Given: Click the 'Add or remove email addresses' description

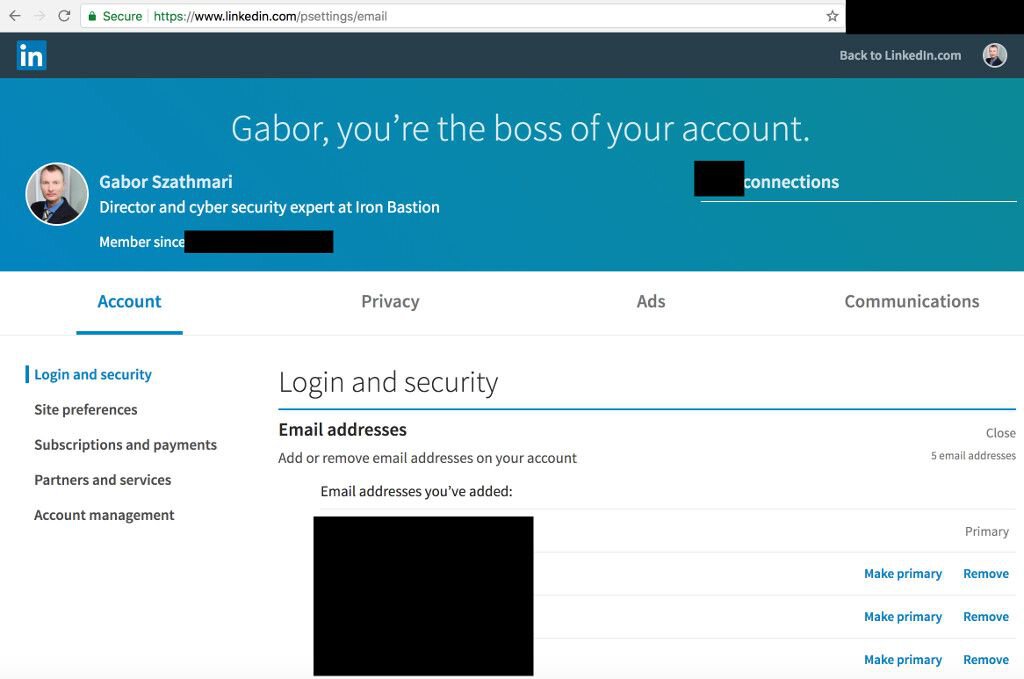Looking at the screenshot, I should pos(428,458).
